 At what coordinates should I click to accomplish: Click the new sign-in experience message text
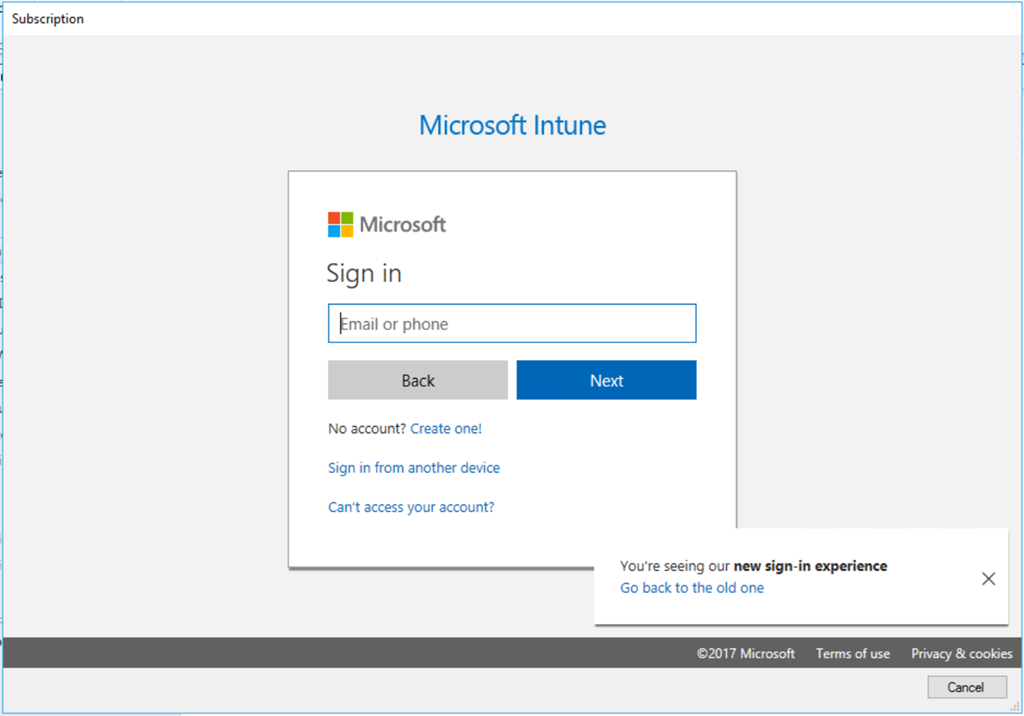click(753, 566)
